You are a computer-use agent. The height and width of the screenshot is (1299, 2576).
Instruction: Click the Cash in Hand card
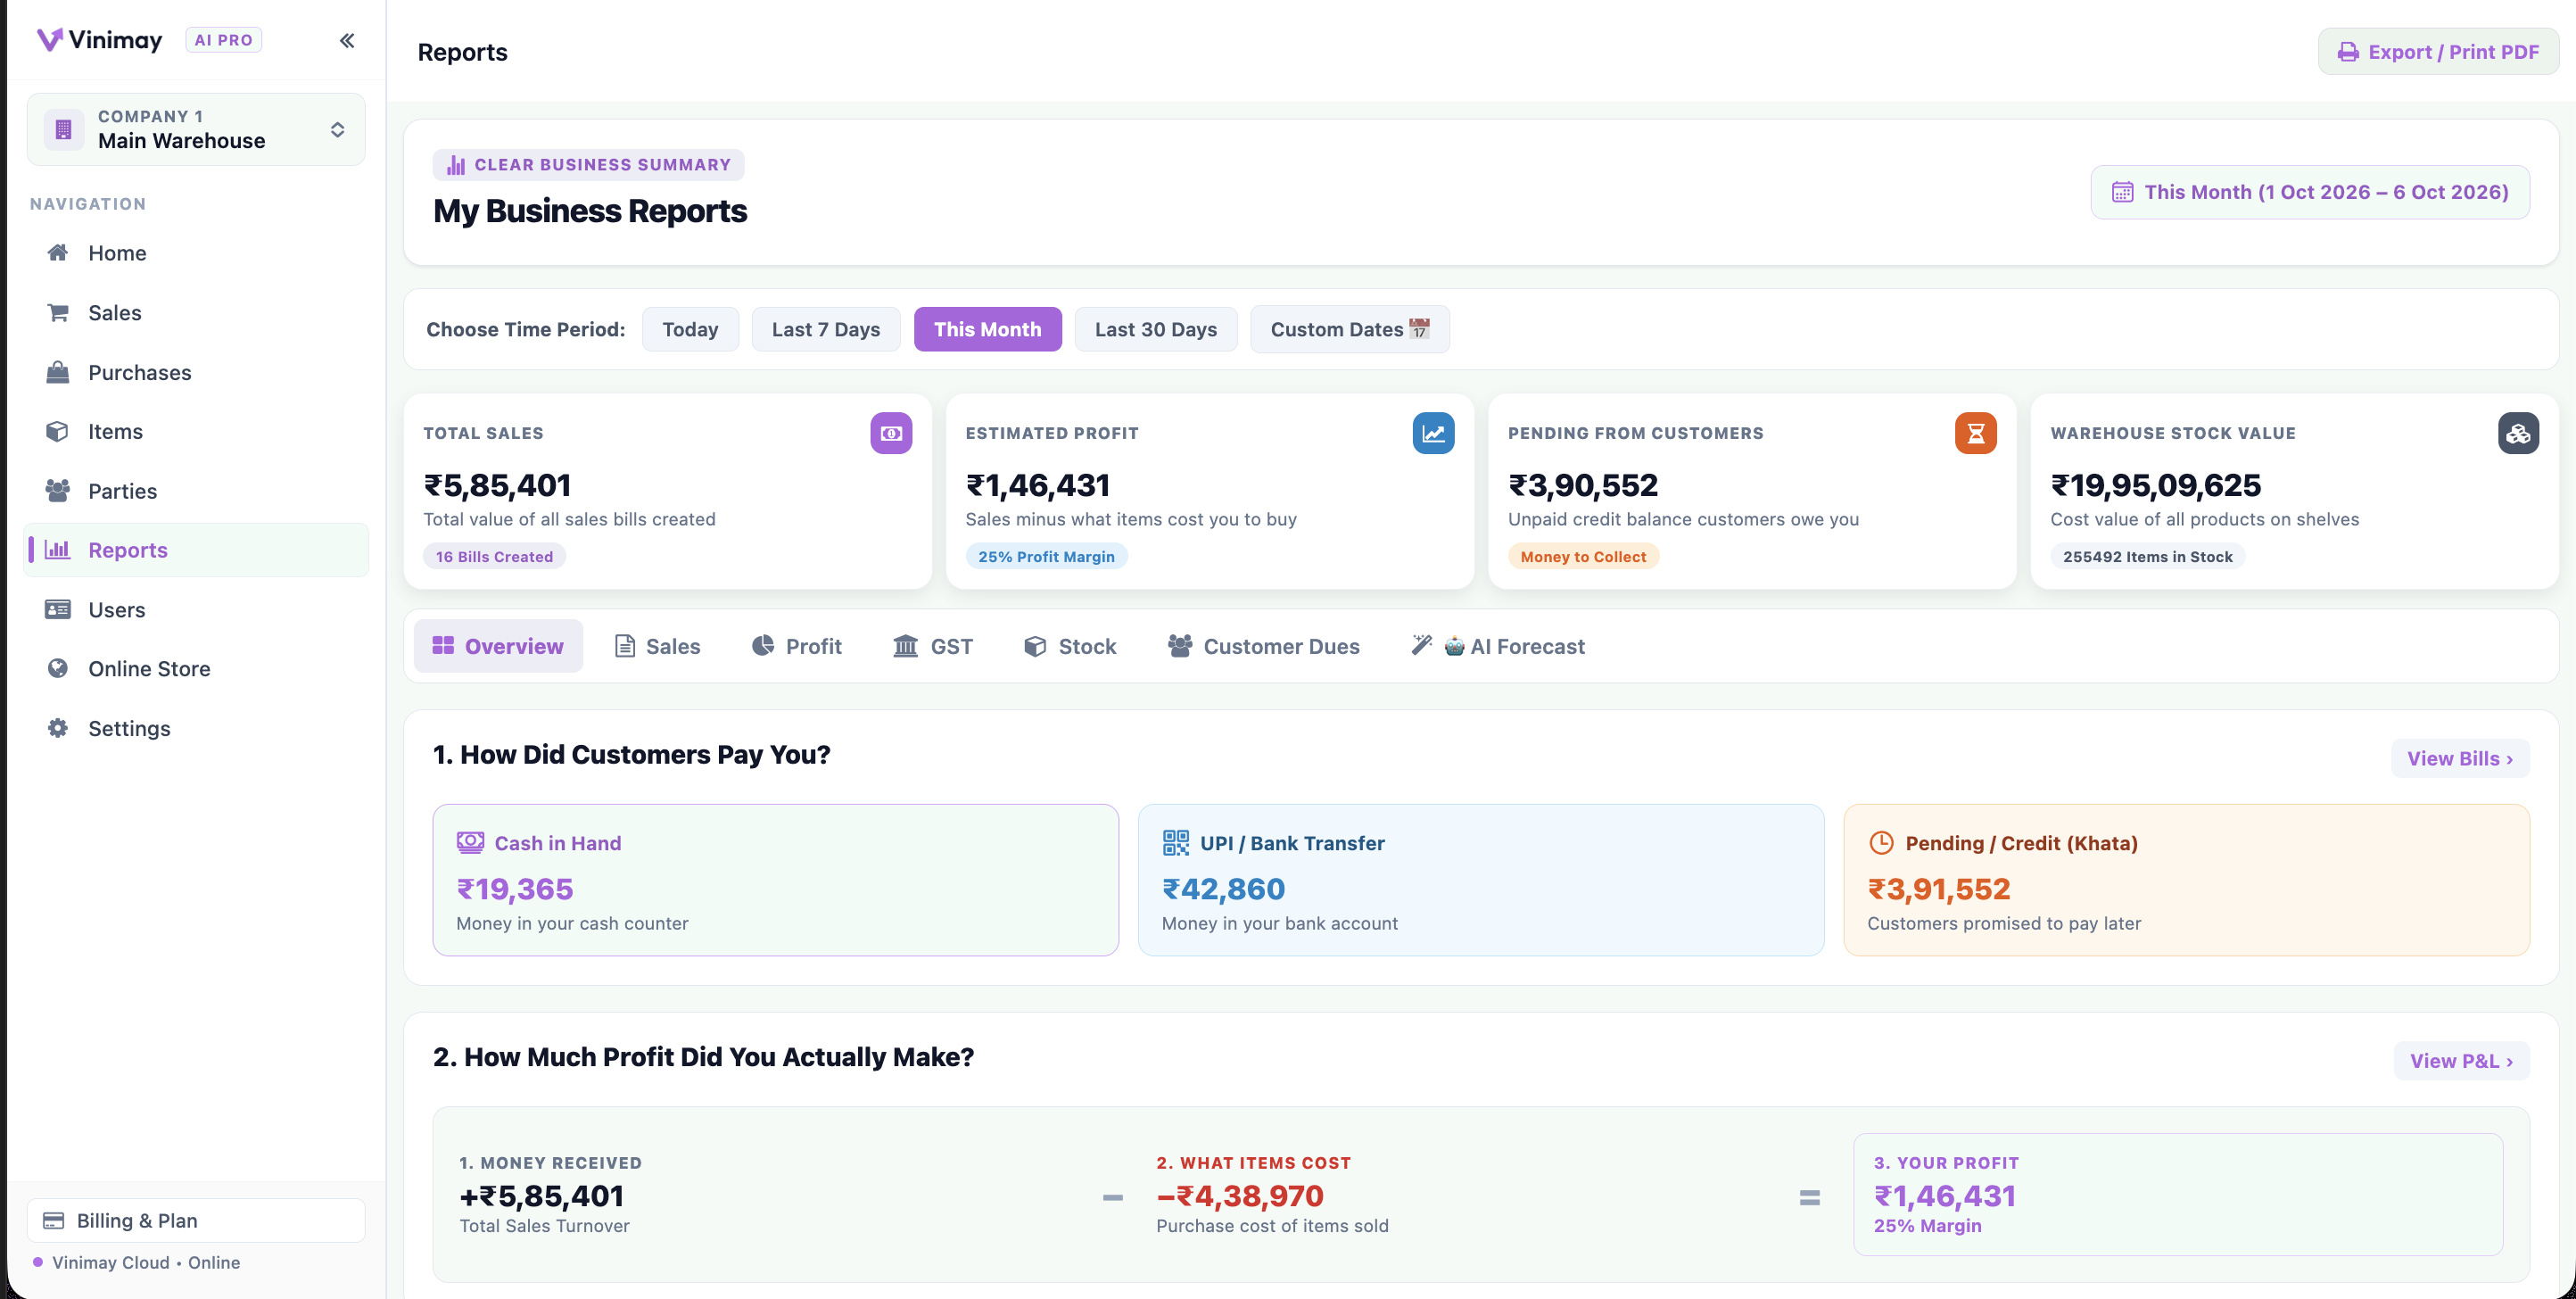(x=775, y=880)
